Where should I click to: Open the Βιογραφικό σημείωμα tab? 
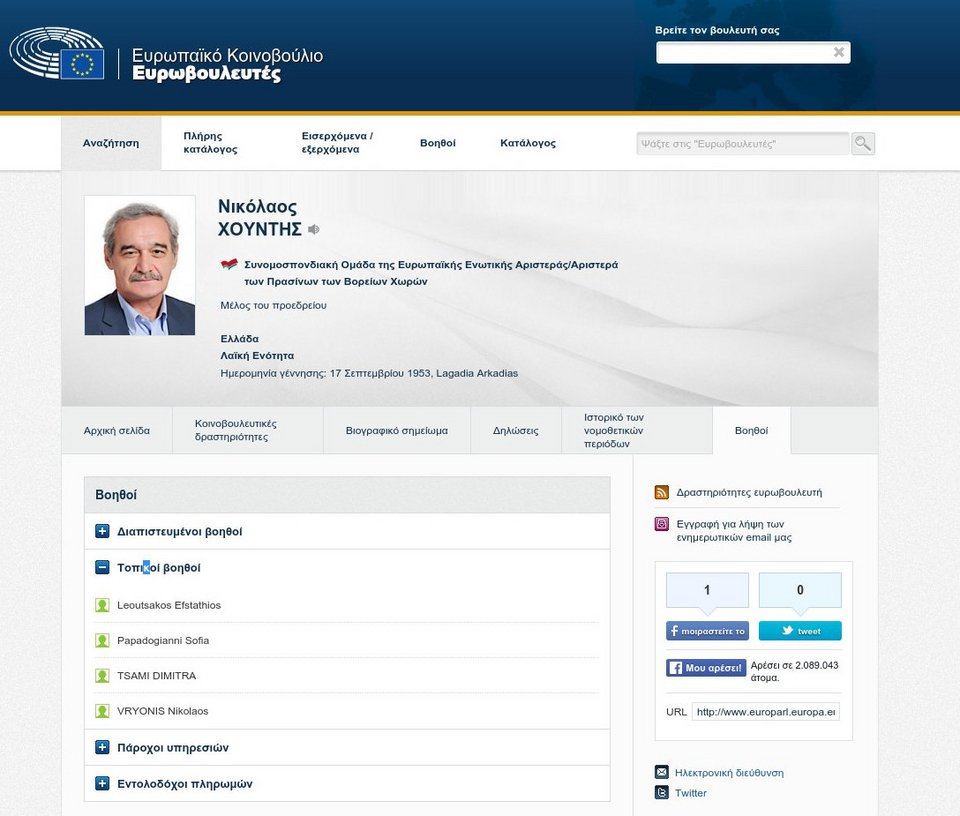click(x=396, y=431)
